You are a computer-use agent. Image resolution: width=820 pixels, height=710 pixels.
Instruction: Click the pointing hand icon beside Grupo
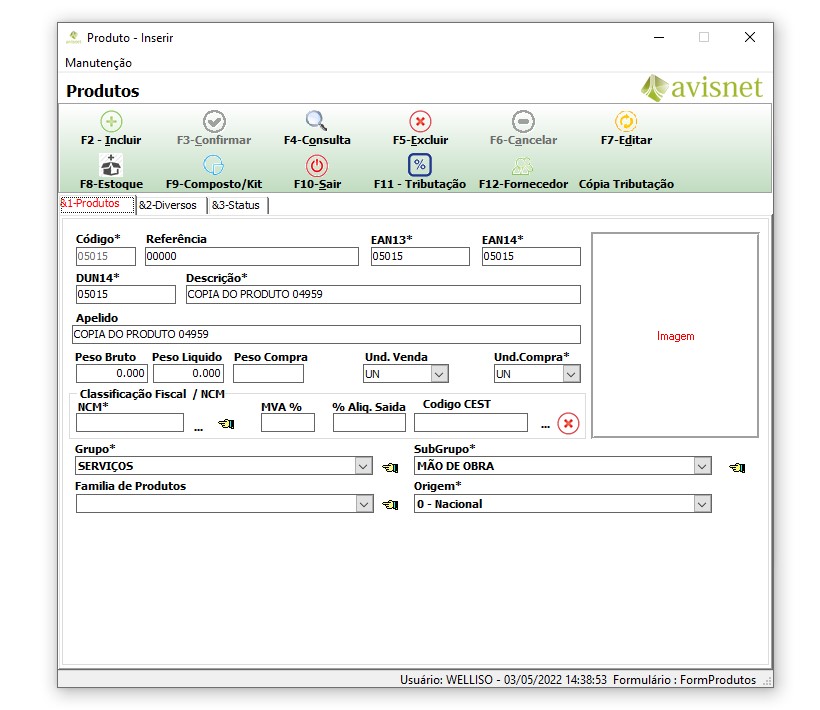(390, 467)
